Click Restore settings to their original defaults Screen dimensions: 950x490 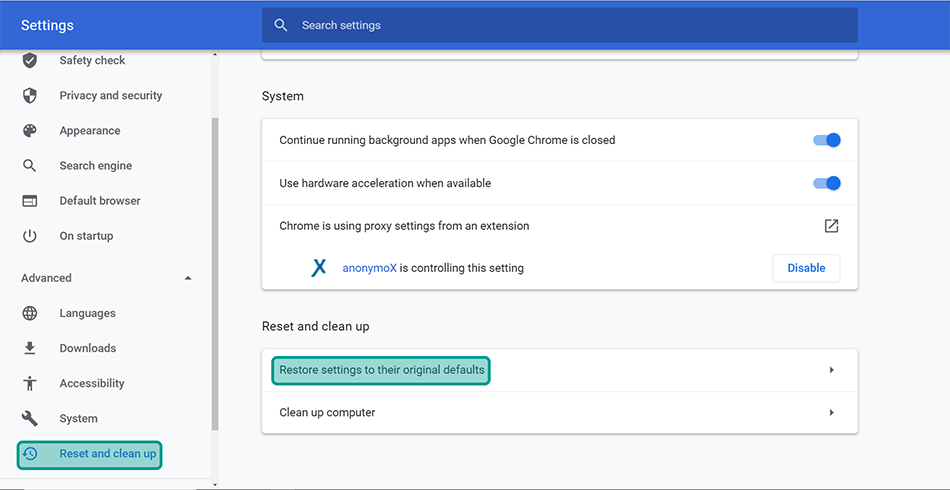point(380,369)
